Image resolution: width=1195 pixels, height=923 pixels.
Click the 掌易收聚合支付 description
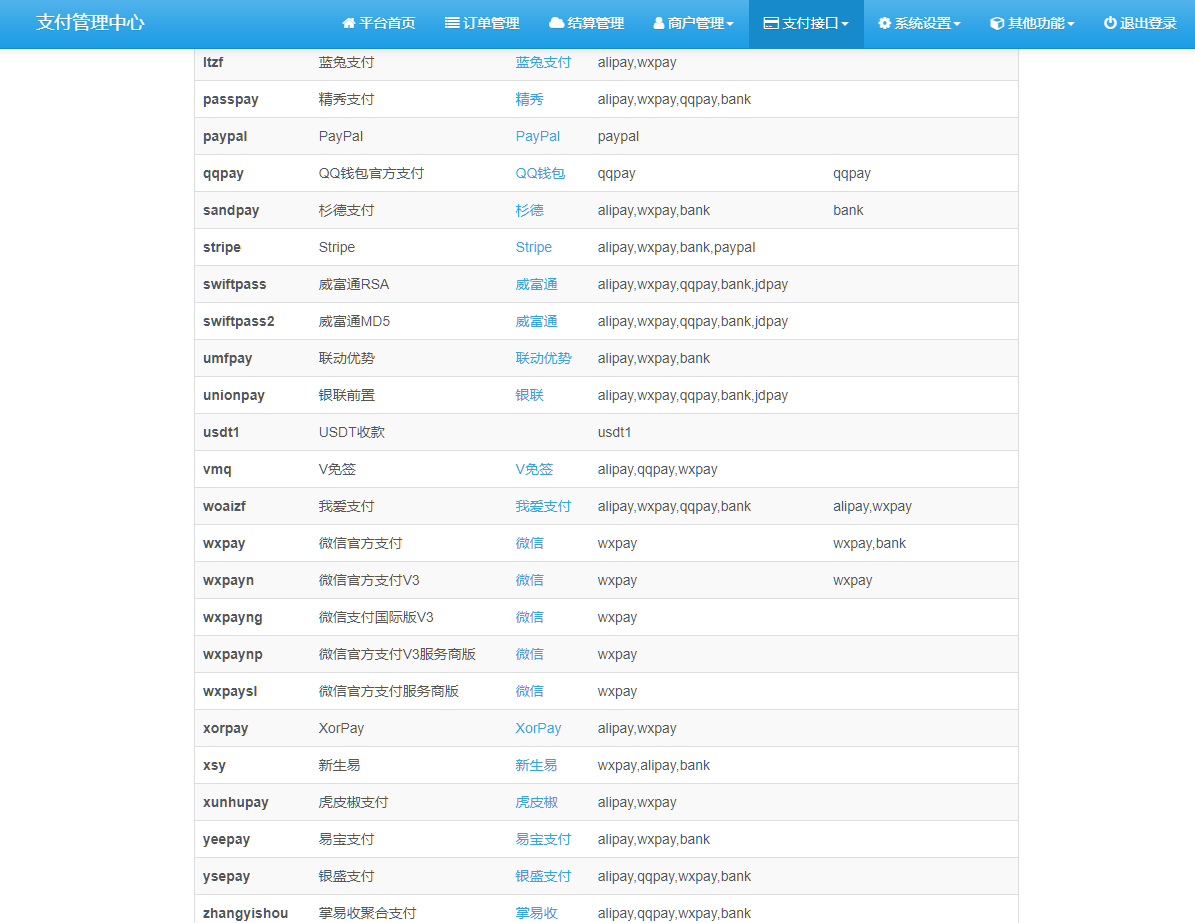[367, 913]
